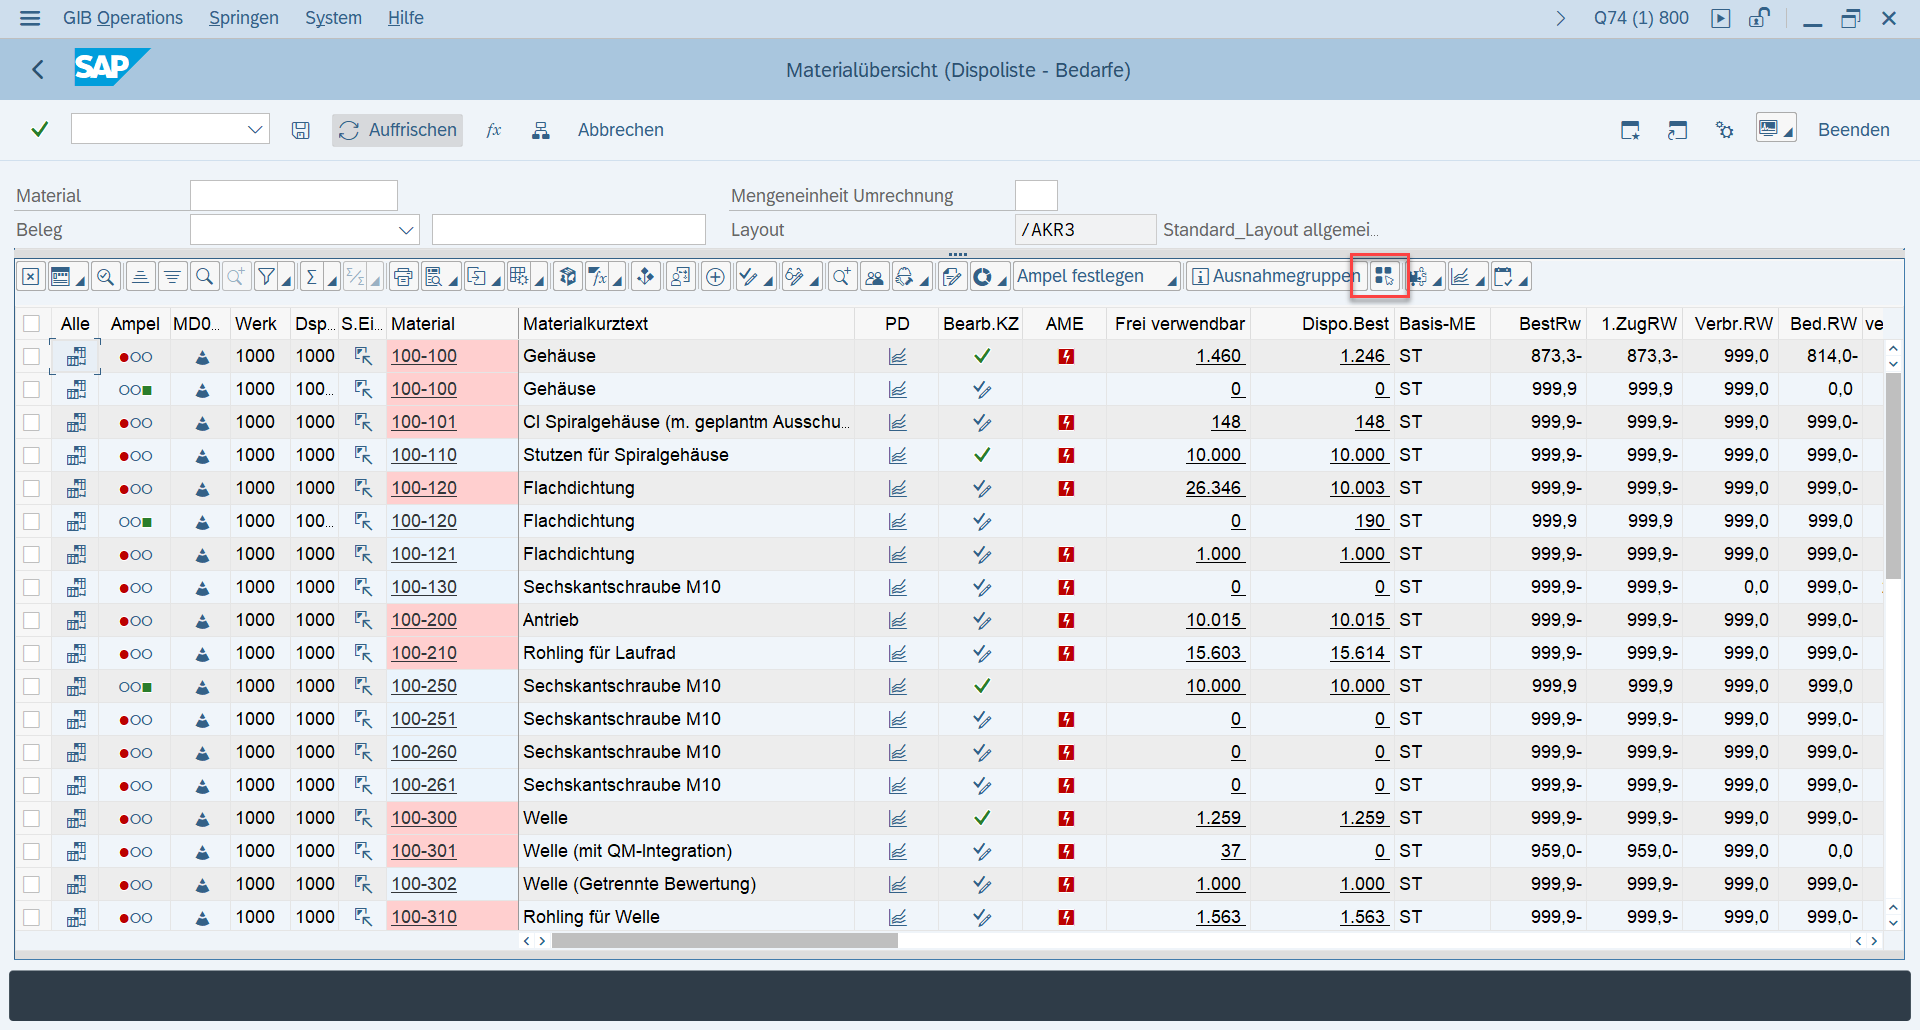The height and width of the screenshot is (1030, 1920).
Task: Toggle the select-all checkbox in table header
Action: [x=32, y=324]
